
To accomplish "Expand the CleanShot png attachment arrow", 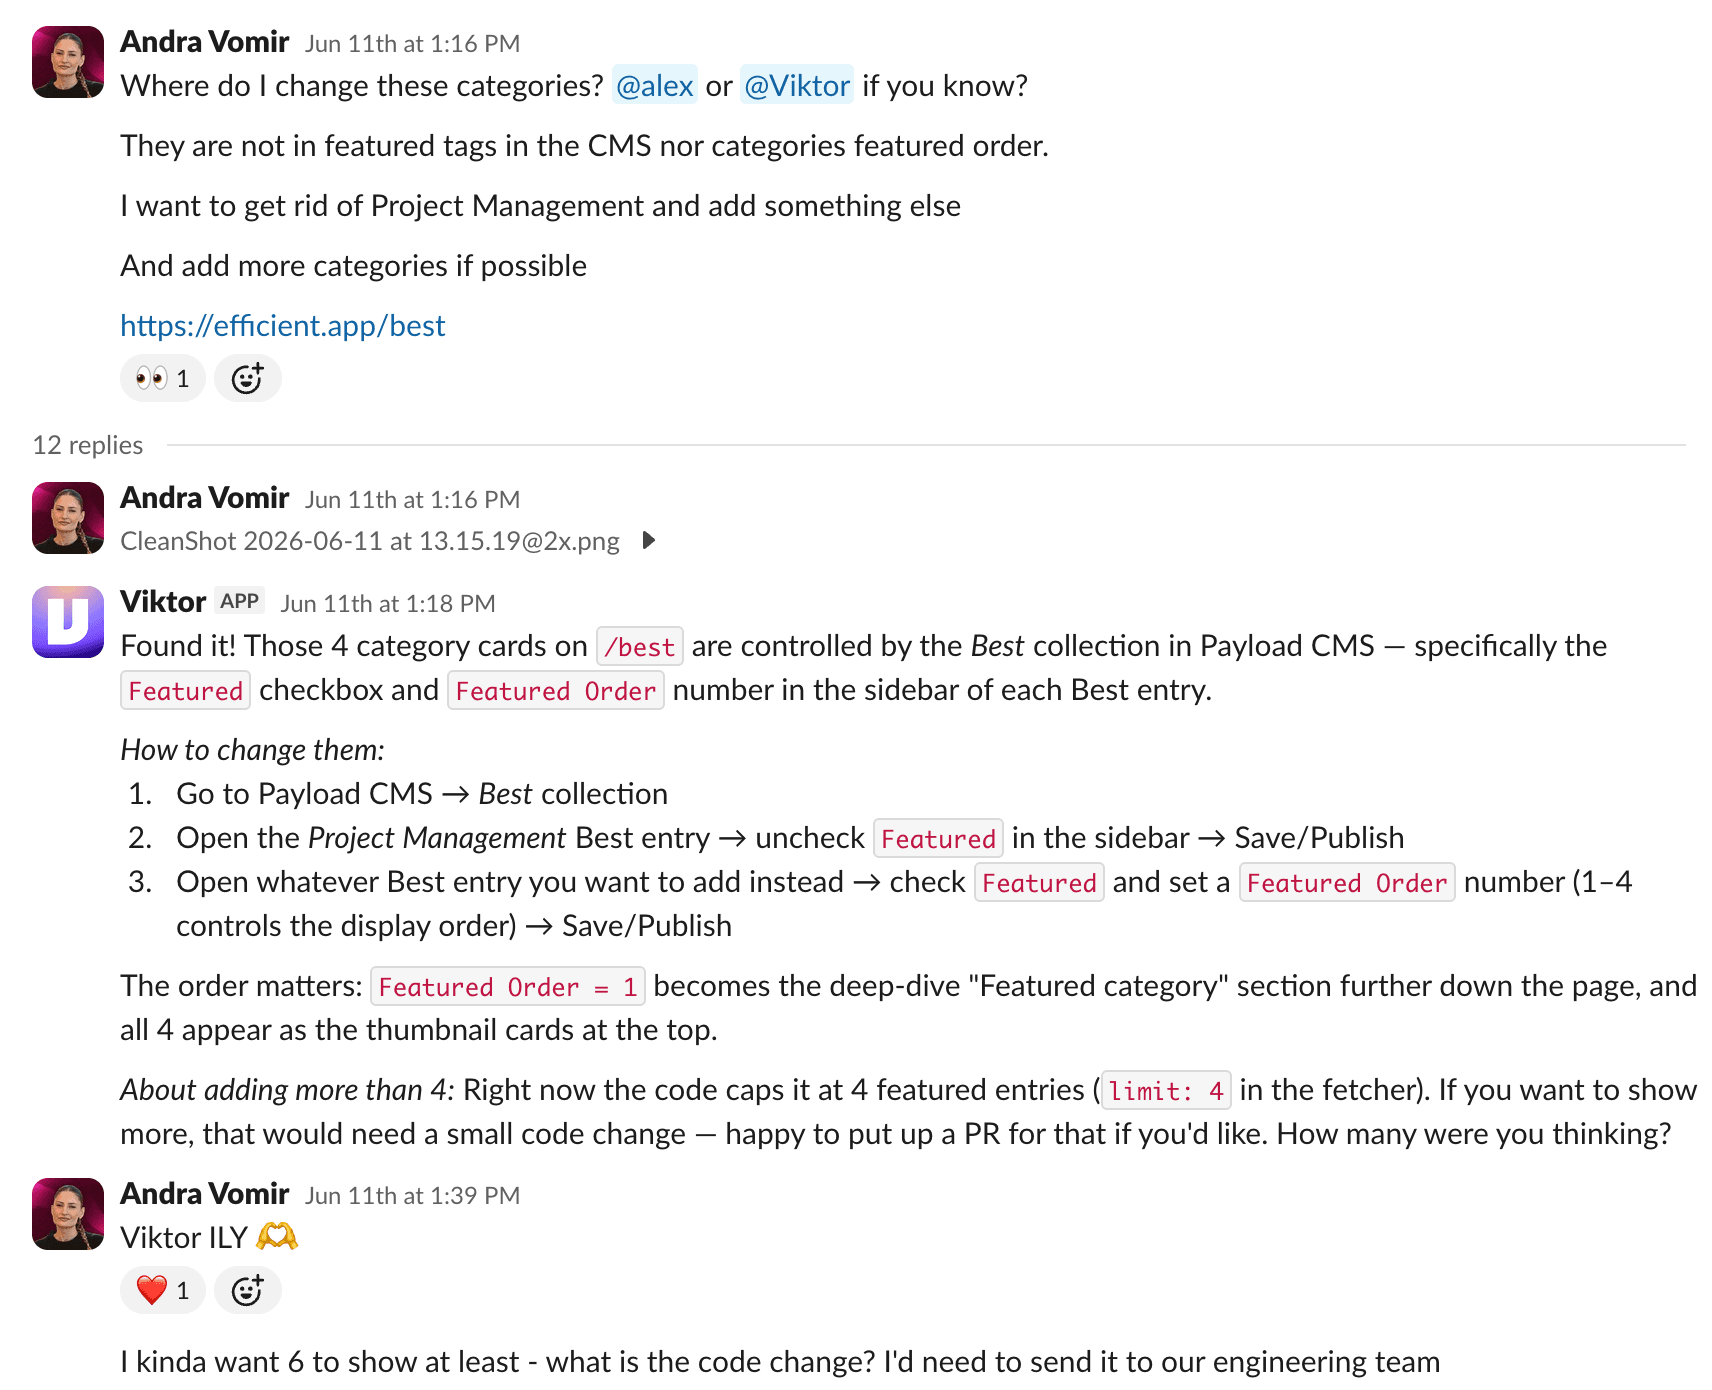I will (648, 541).
